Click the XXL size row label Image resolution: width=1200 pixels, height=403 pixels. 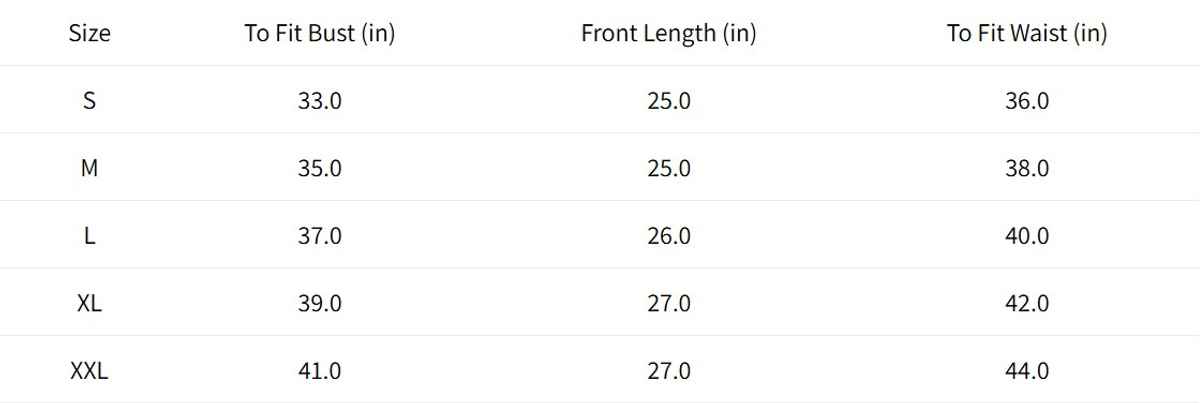coord(89,371)
